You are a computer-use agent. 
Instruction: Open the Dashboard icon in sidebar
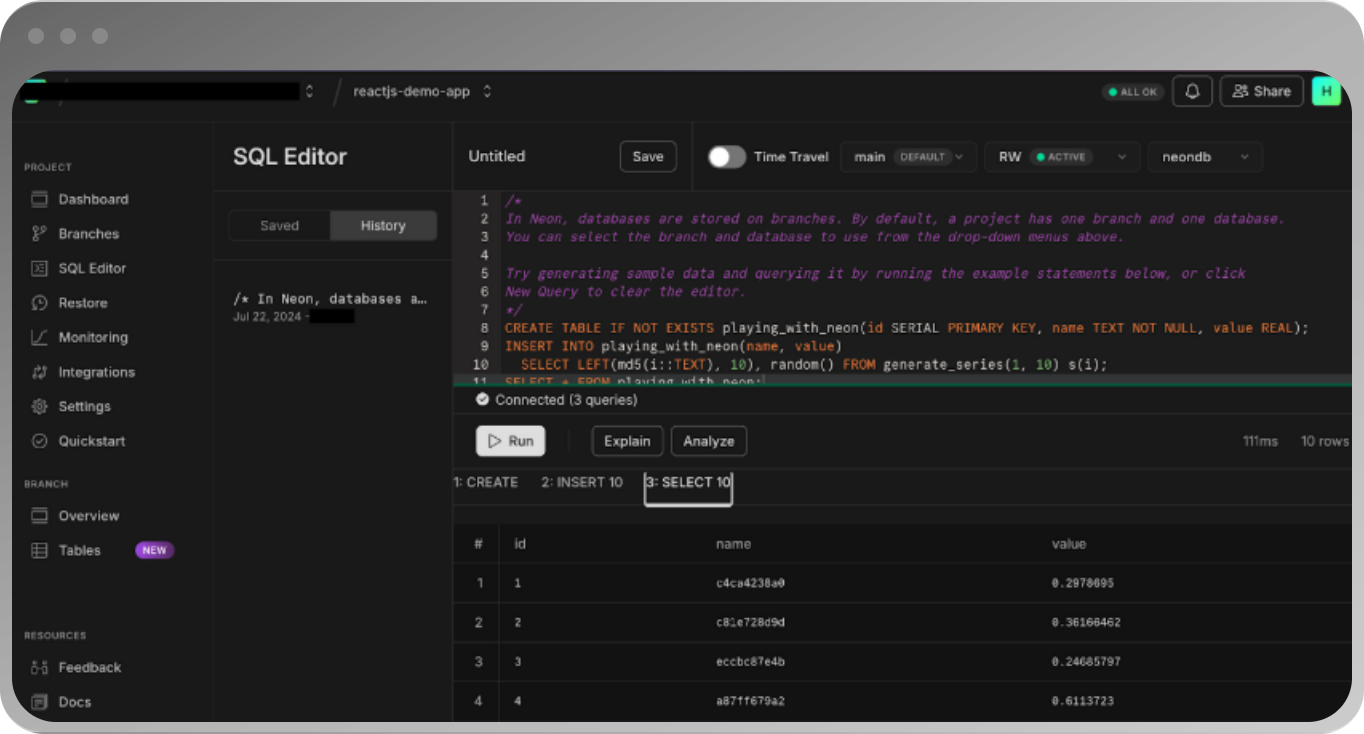[39, 199]
